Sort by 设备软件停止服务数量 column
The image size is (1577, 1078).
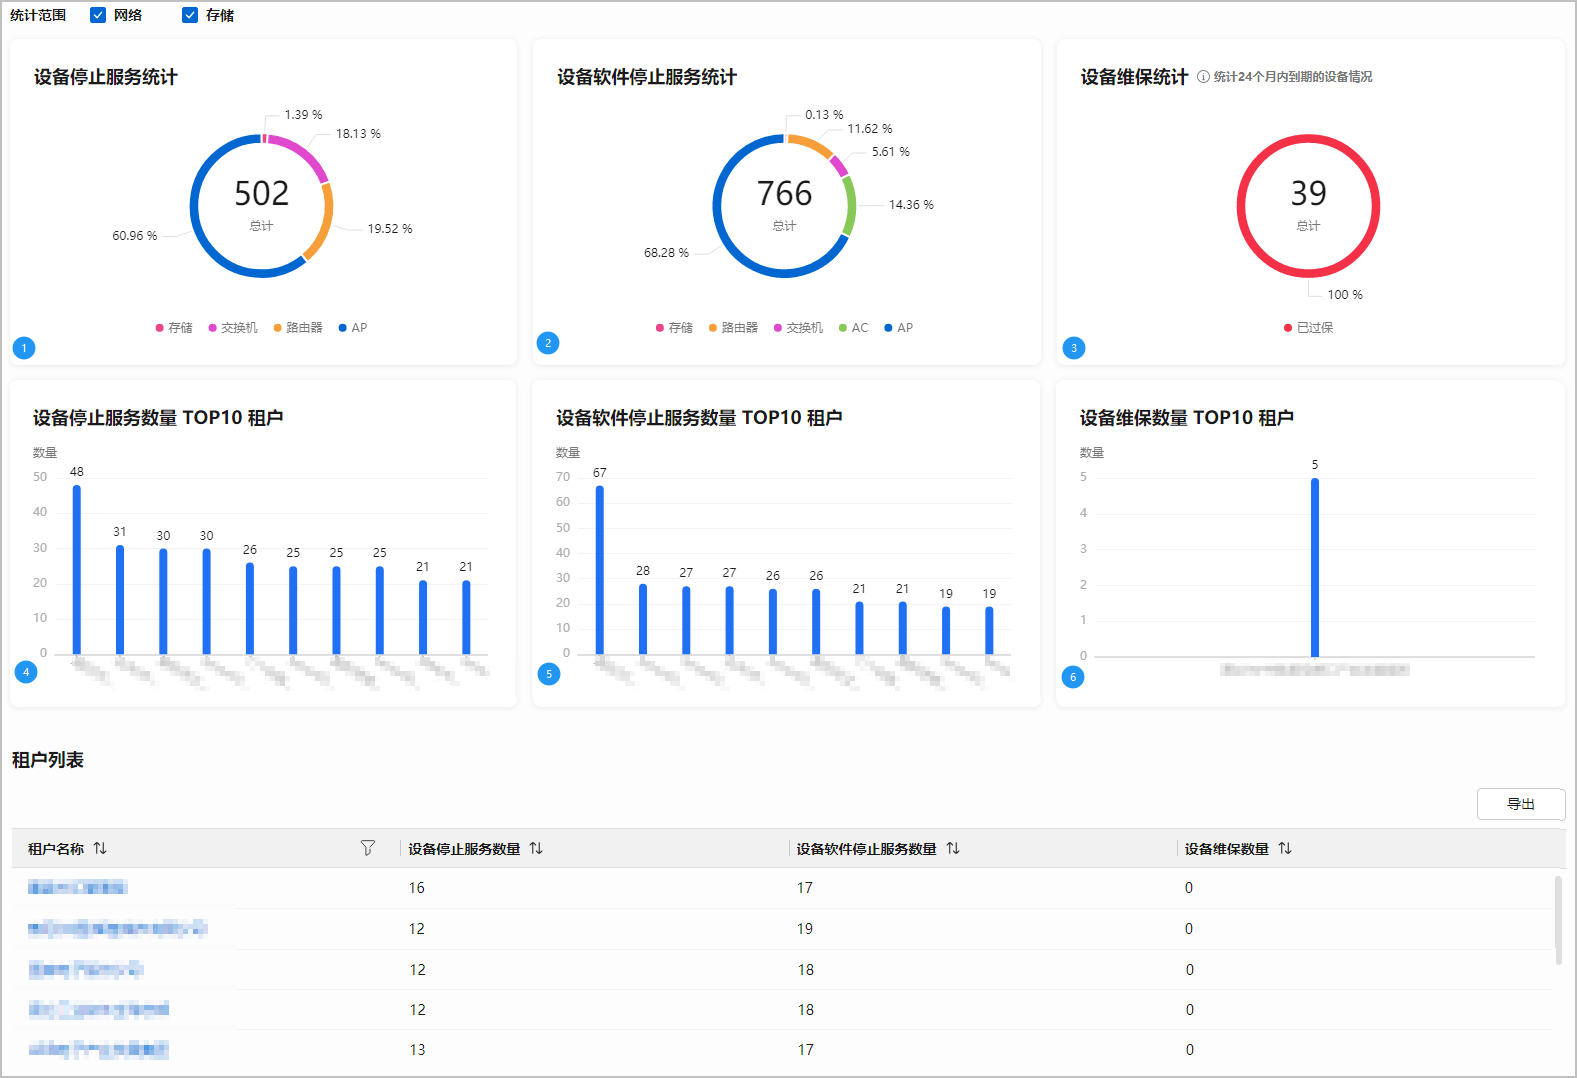[953, 848]
